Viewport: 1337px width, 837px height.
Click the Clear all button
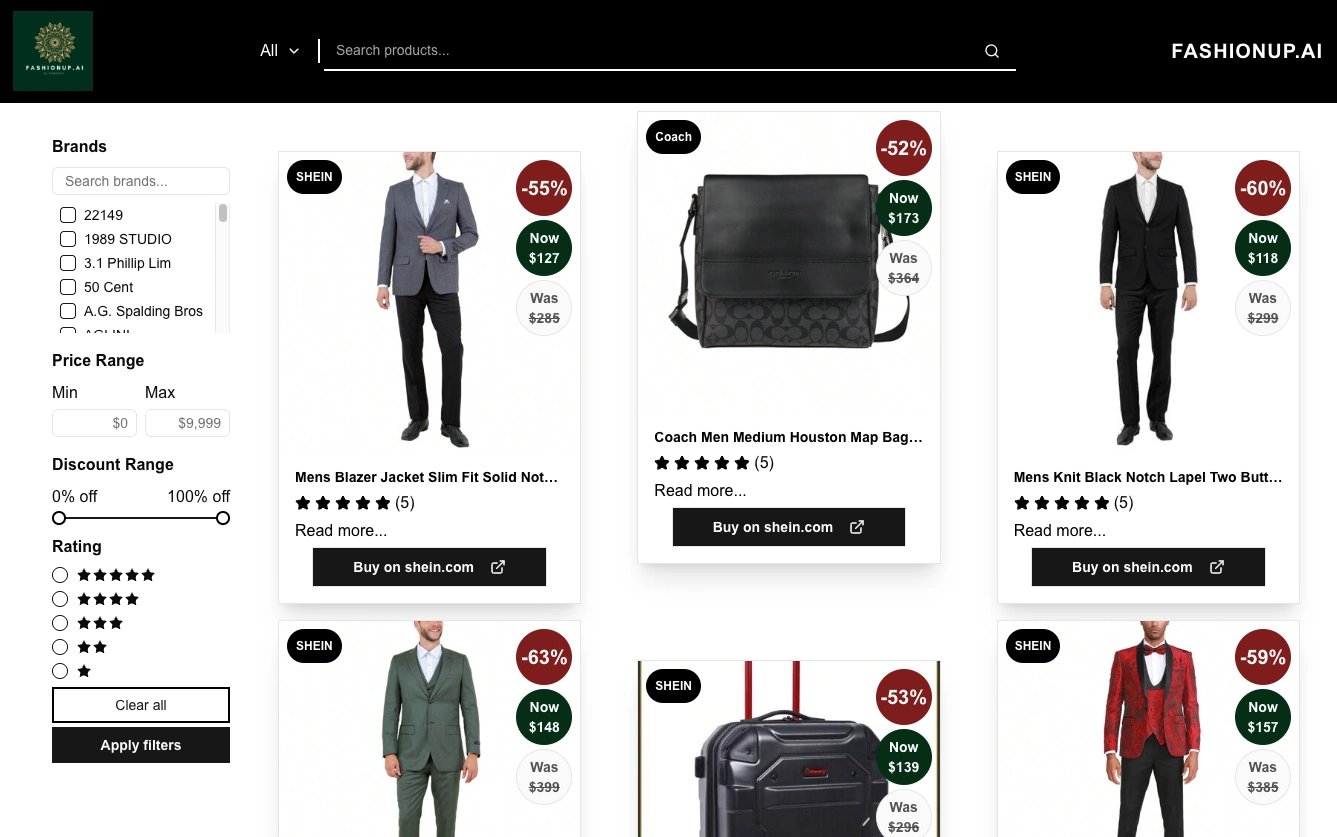[x=141, y=705]
